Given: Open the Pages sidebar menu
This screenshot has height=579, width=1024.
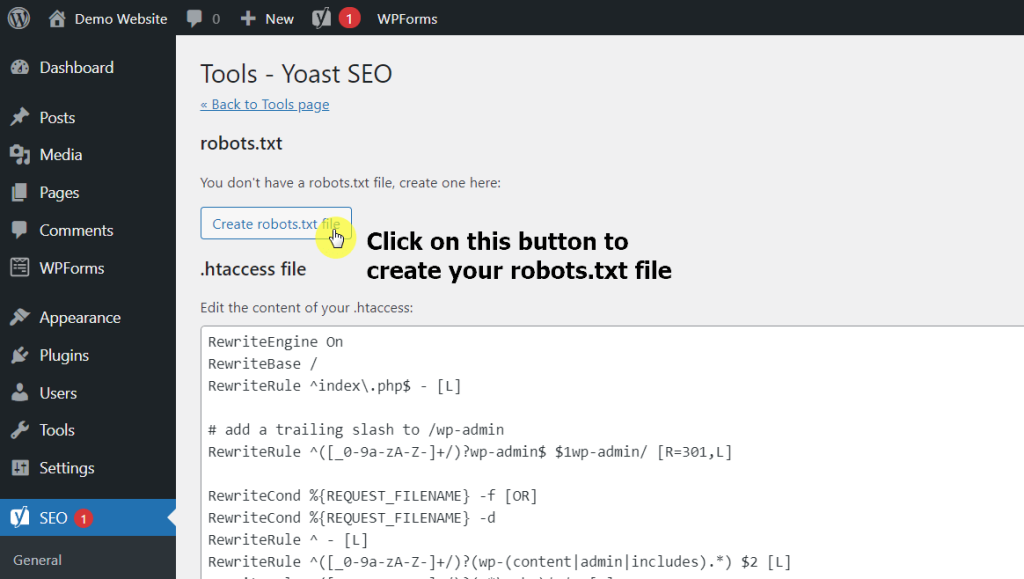Looking at the screenshot, I should tap(59, 193).
